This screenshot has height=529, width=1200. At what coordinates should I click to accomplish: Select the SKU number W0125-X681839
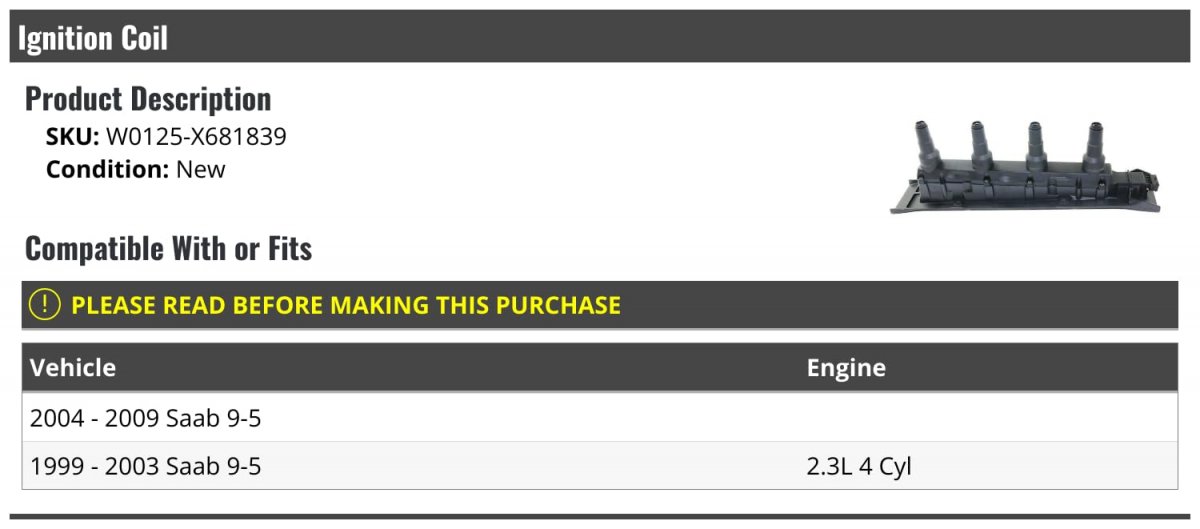pos(196,137)
